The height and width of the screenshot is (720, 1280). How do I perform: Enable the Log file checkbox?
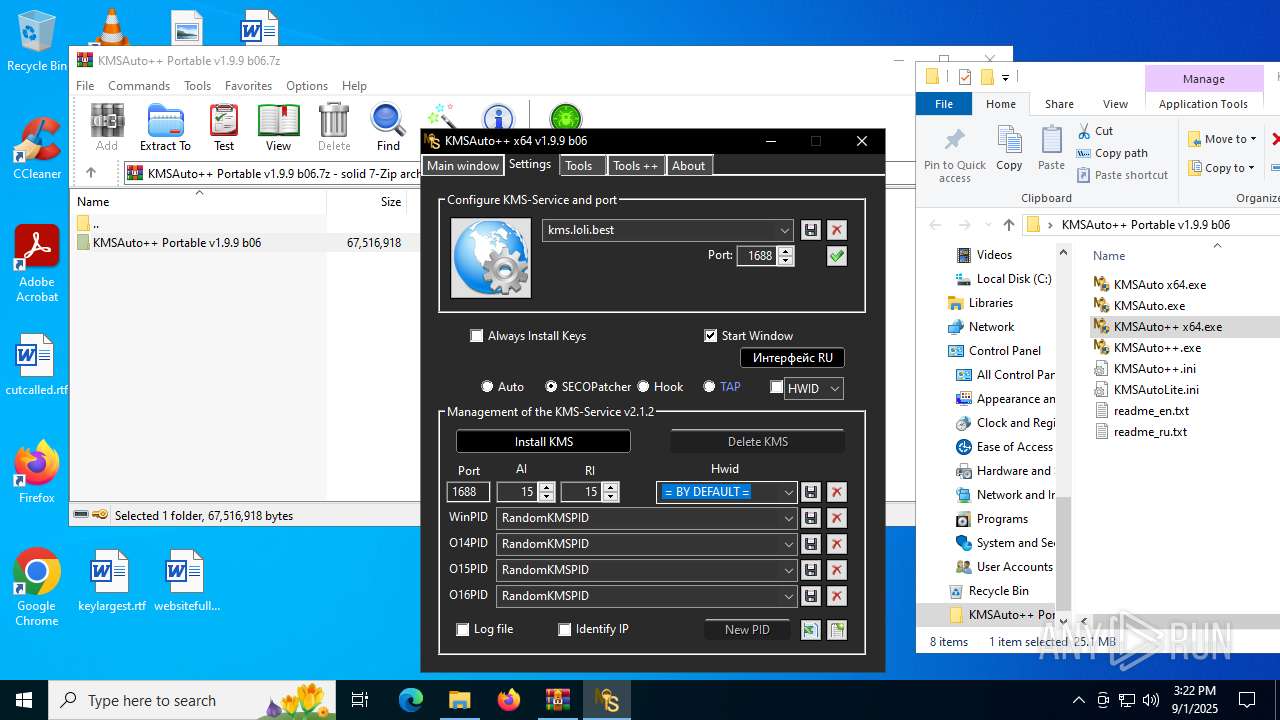point(463,630)
